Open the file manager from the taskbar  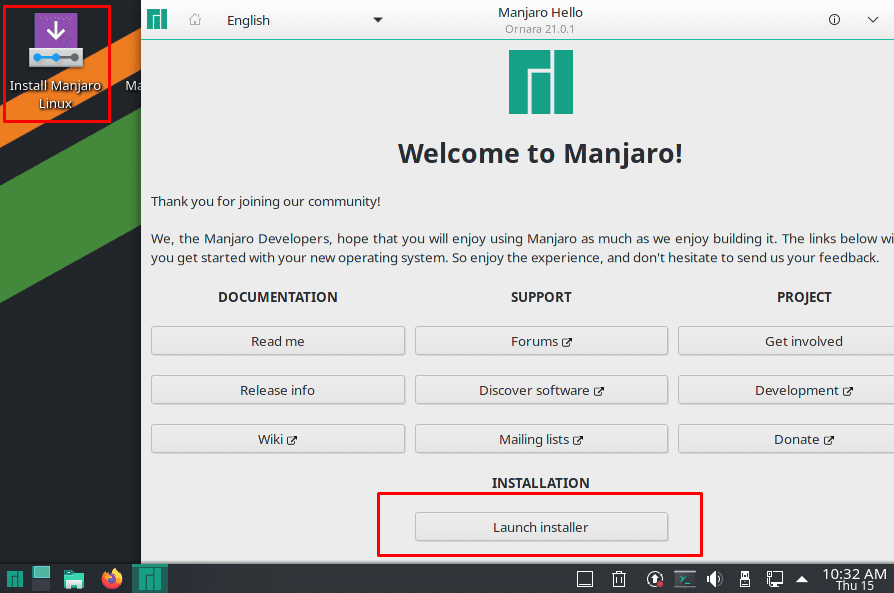73,578
